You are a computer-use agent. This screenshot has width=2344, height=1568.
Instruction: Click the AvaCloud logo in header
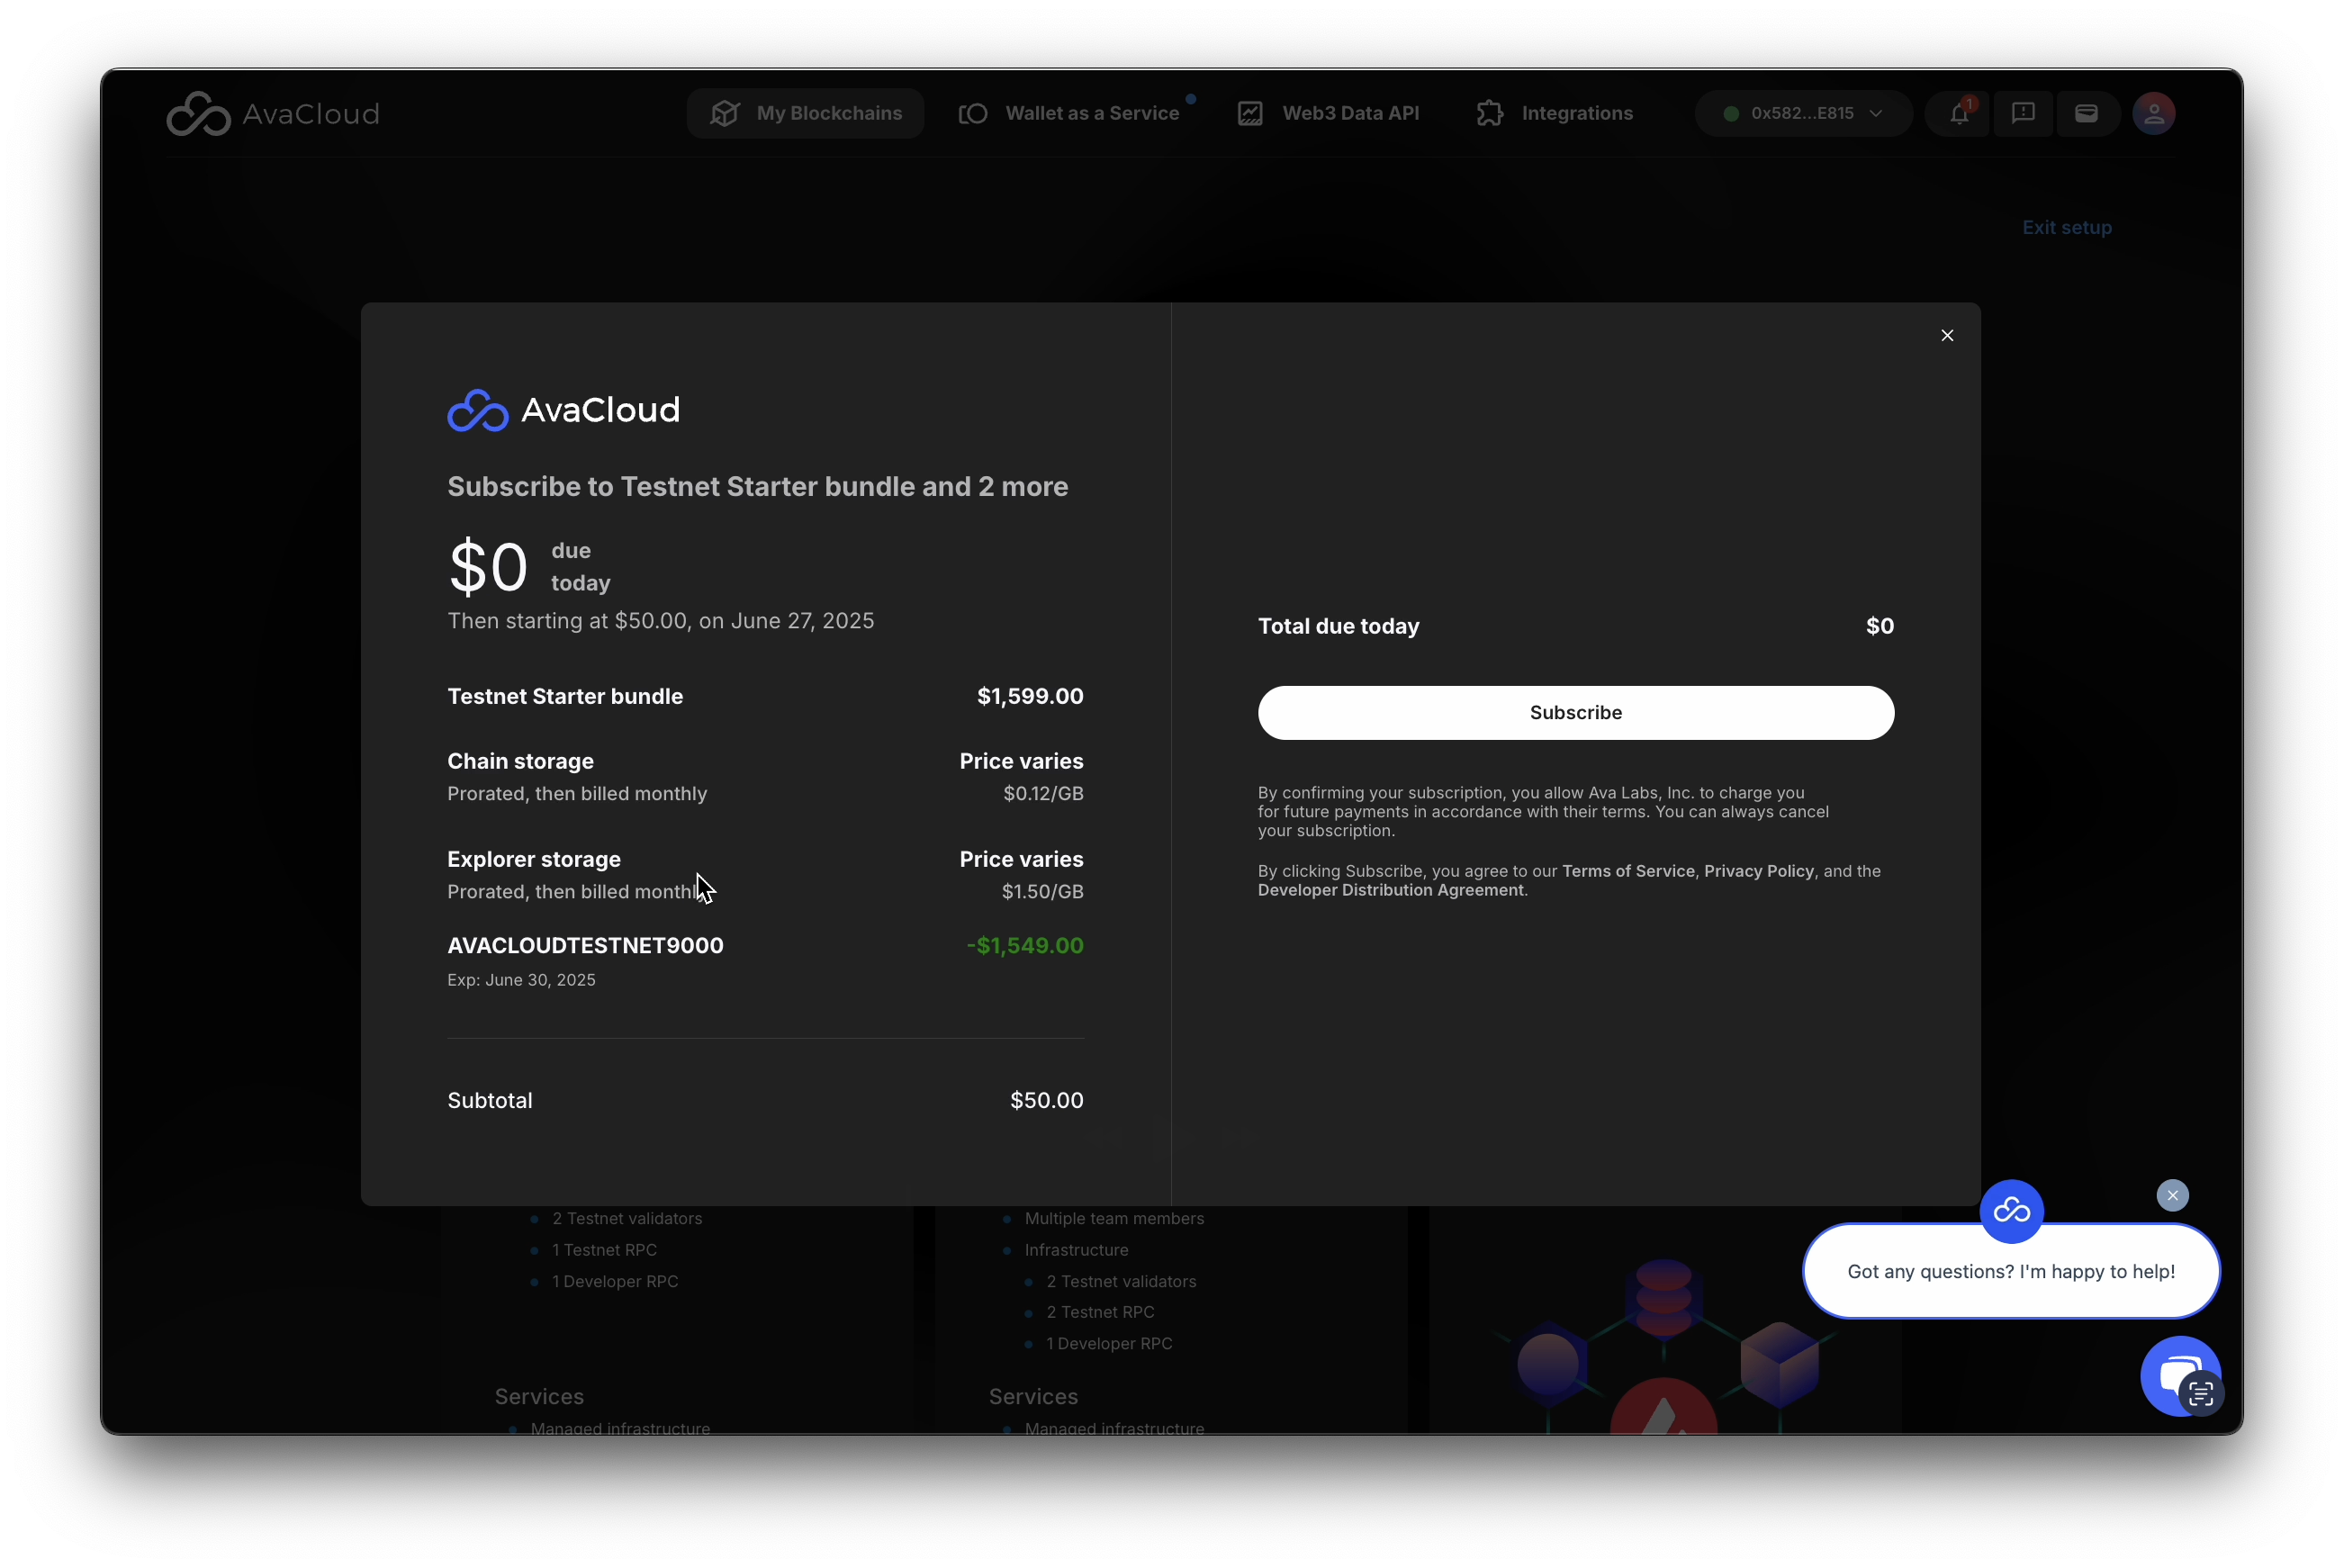pyautogui.click(x=273, y=114)
